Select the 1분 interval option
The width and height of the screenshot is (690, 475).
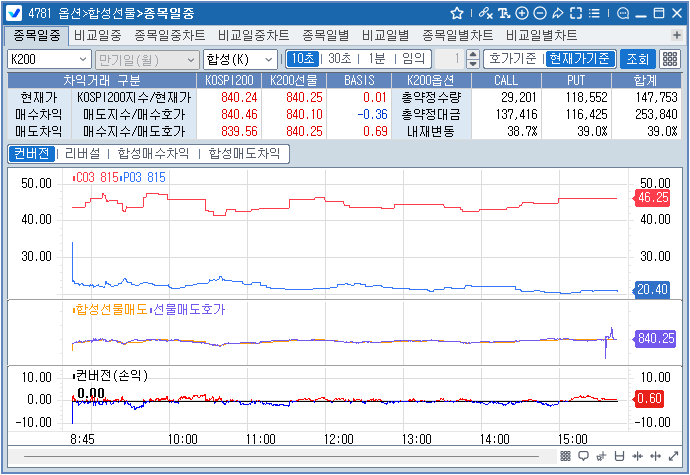(x=377, y=58)
